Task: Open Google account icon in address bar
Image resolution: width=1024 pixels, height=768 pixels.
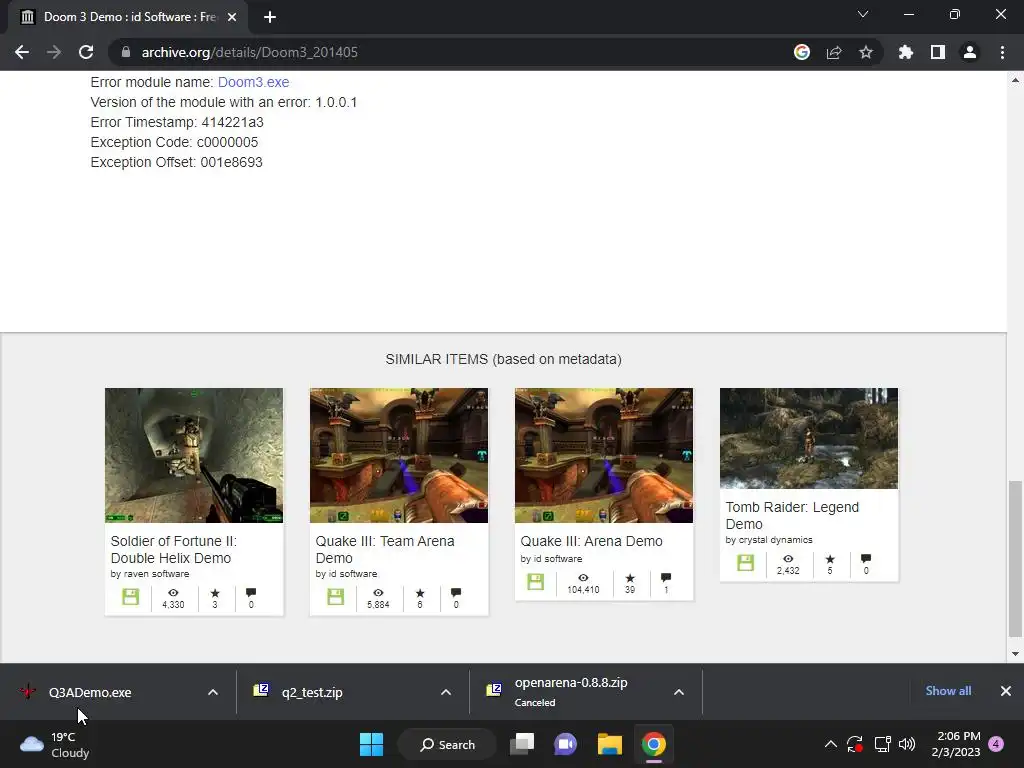Action: click(x=802, y=52)
